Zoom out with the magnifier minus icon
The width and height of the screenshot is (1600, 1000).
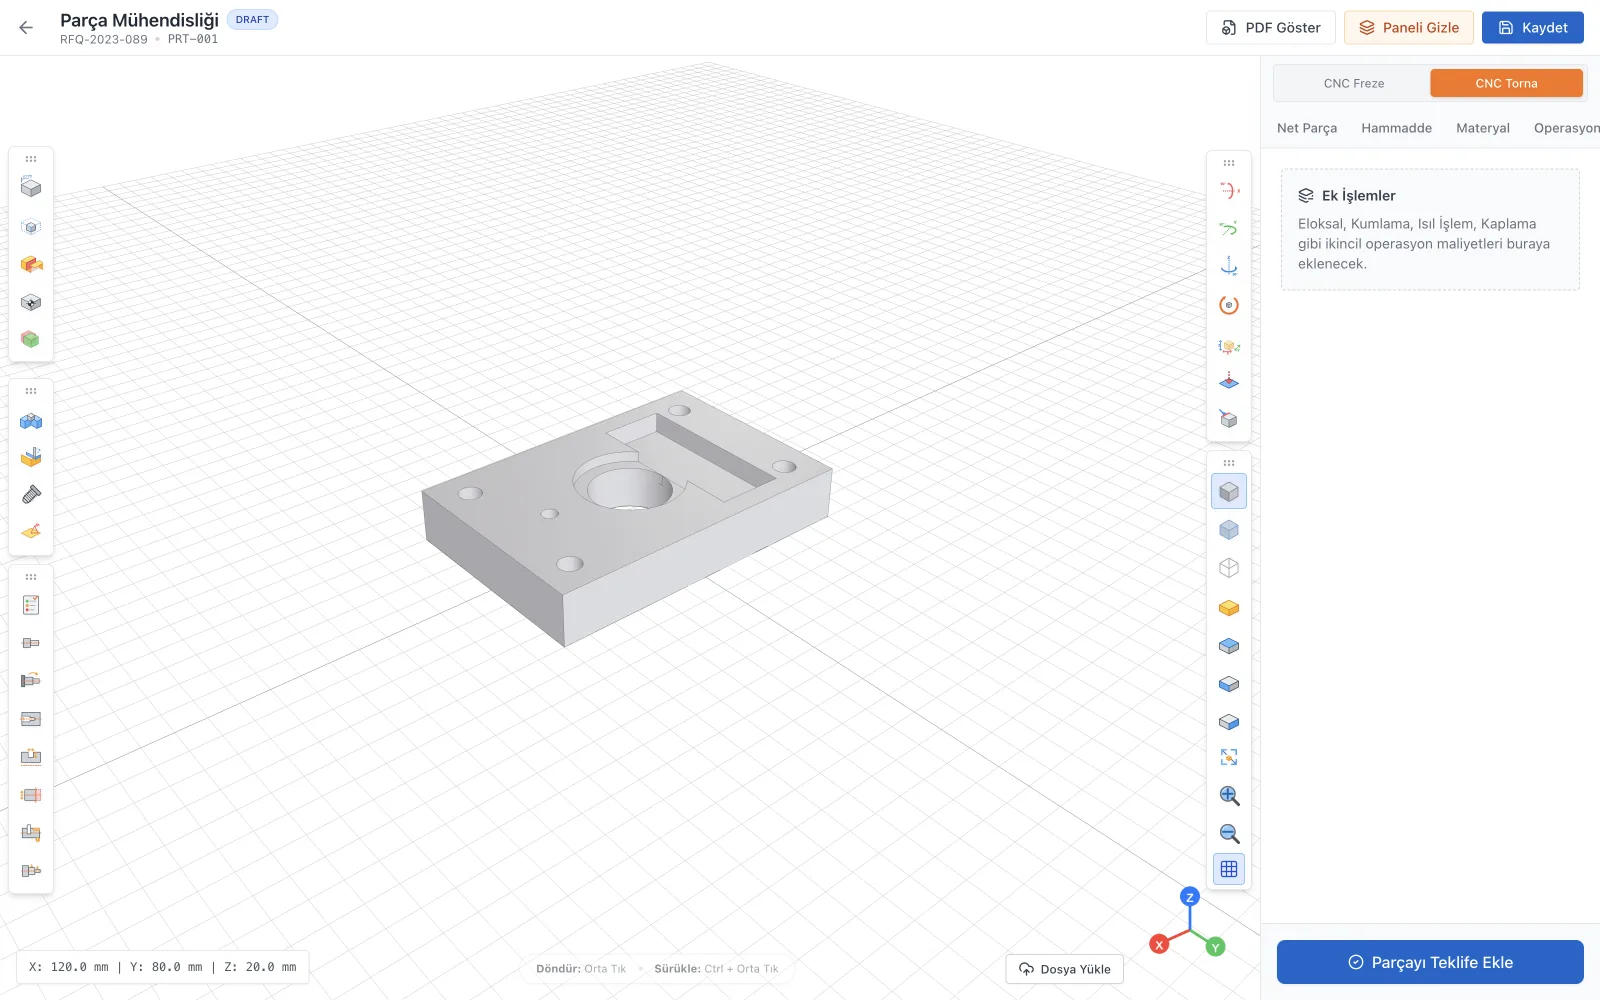click(x=1229, y=834)
